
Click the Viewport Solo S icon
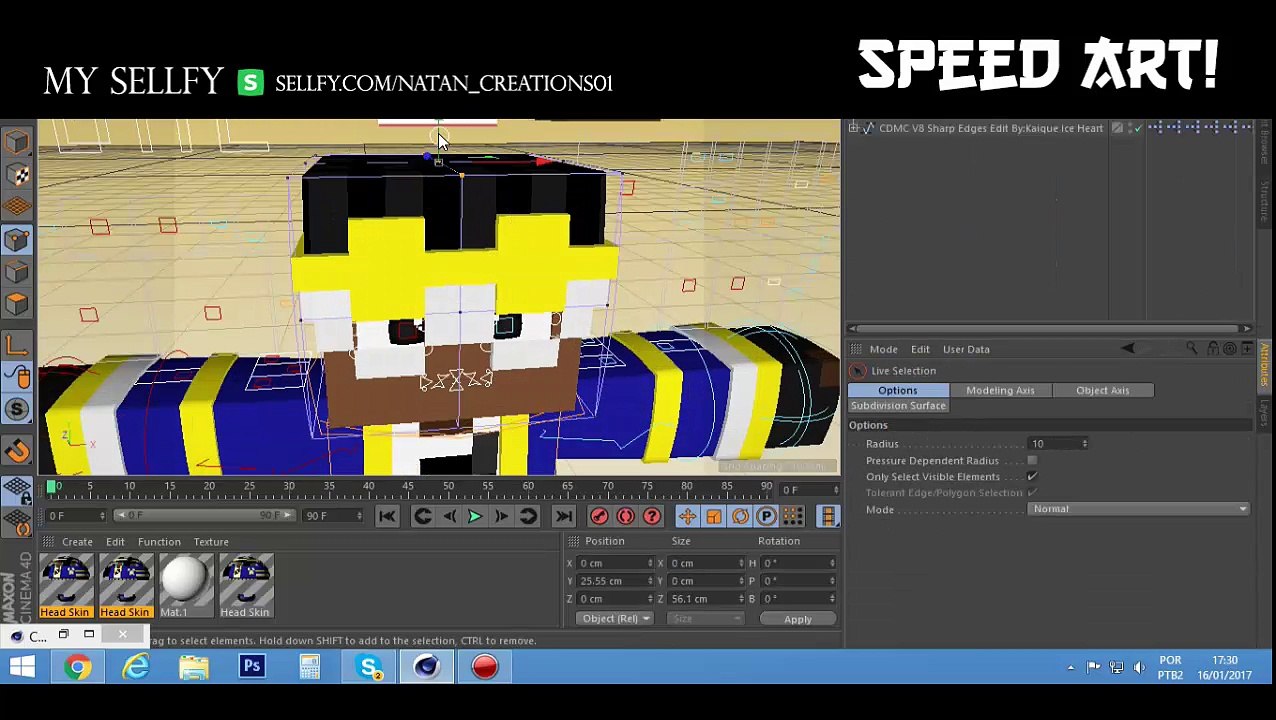tap(17, 409)
